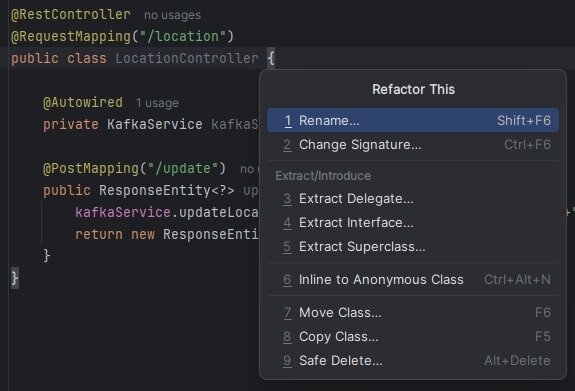Viewport: 575px width, 391px height.
Task: Click the KafkaService type name
Action: [x=155, y=124]
